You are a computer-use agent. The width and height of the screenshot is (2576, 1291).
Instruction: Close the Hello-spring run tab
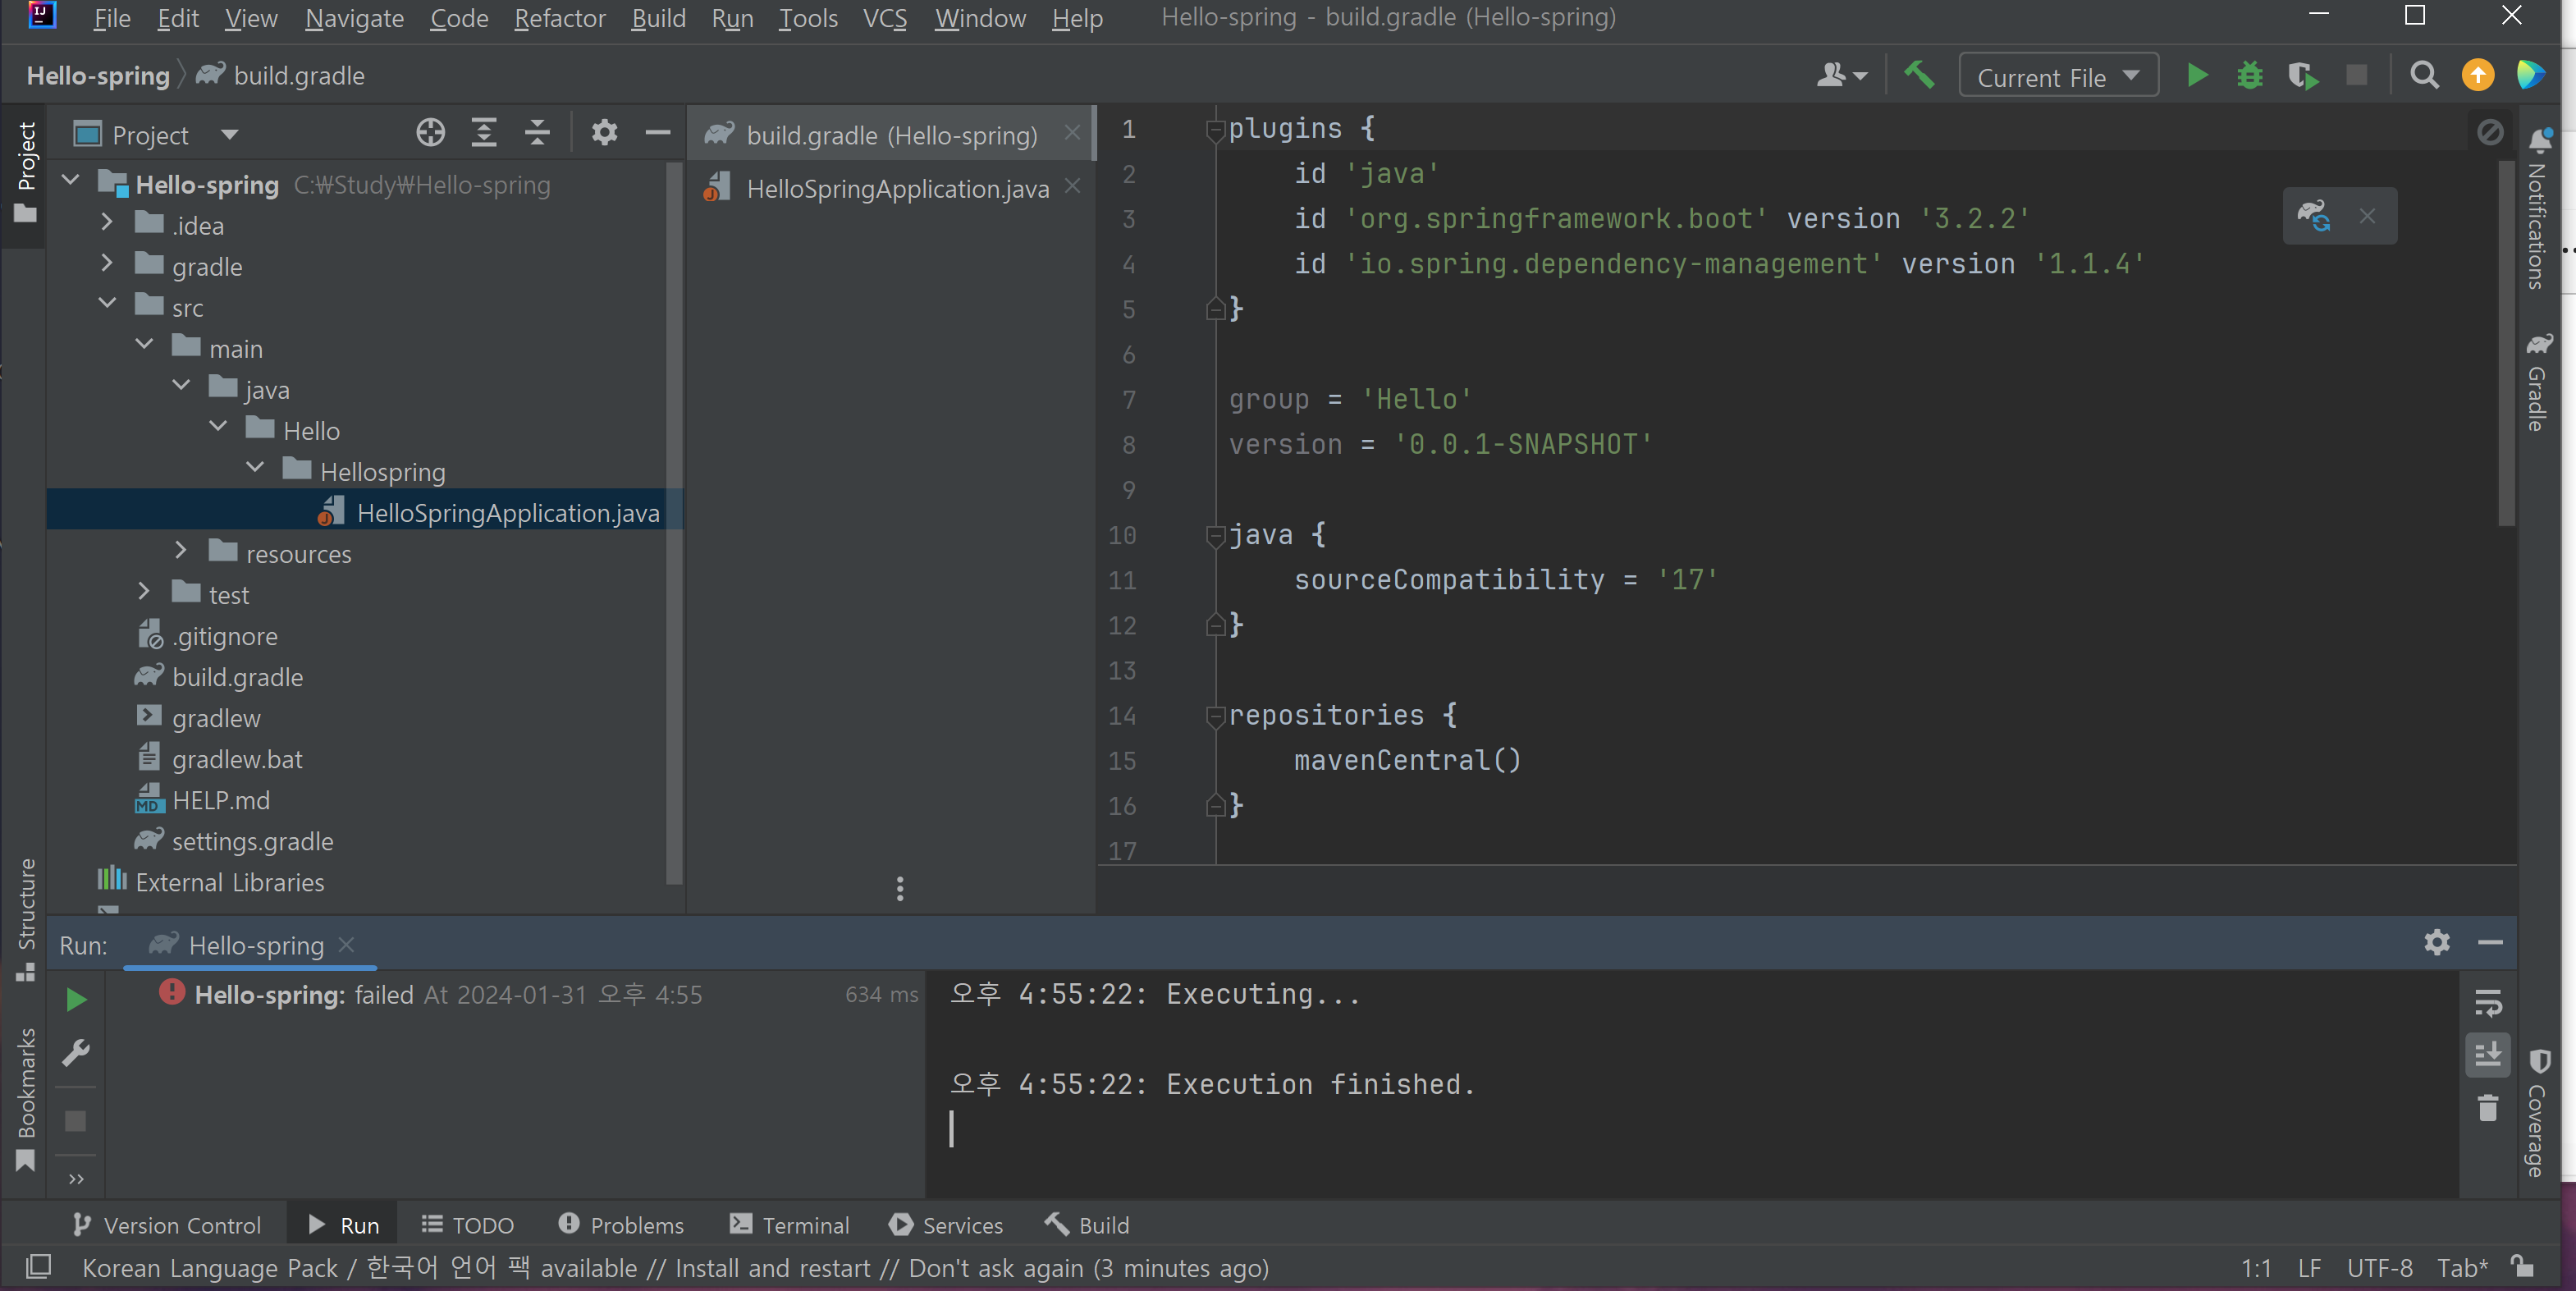point(346,944)
